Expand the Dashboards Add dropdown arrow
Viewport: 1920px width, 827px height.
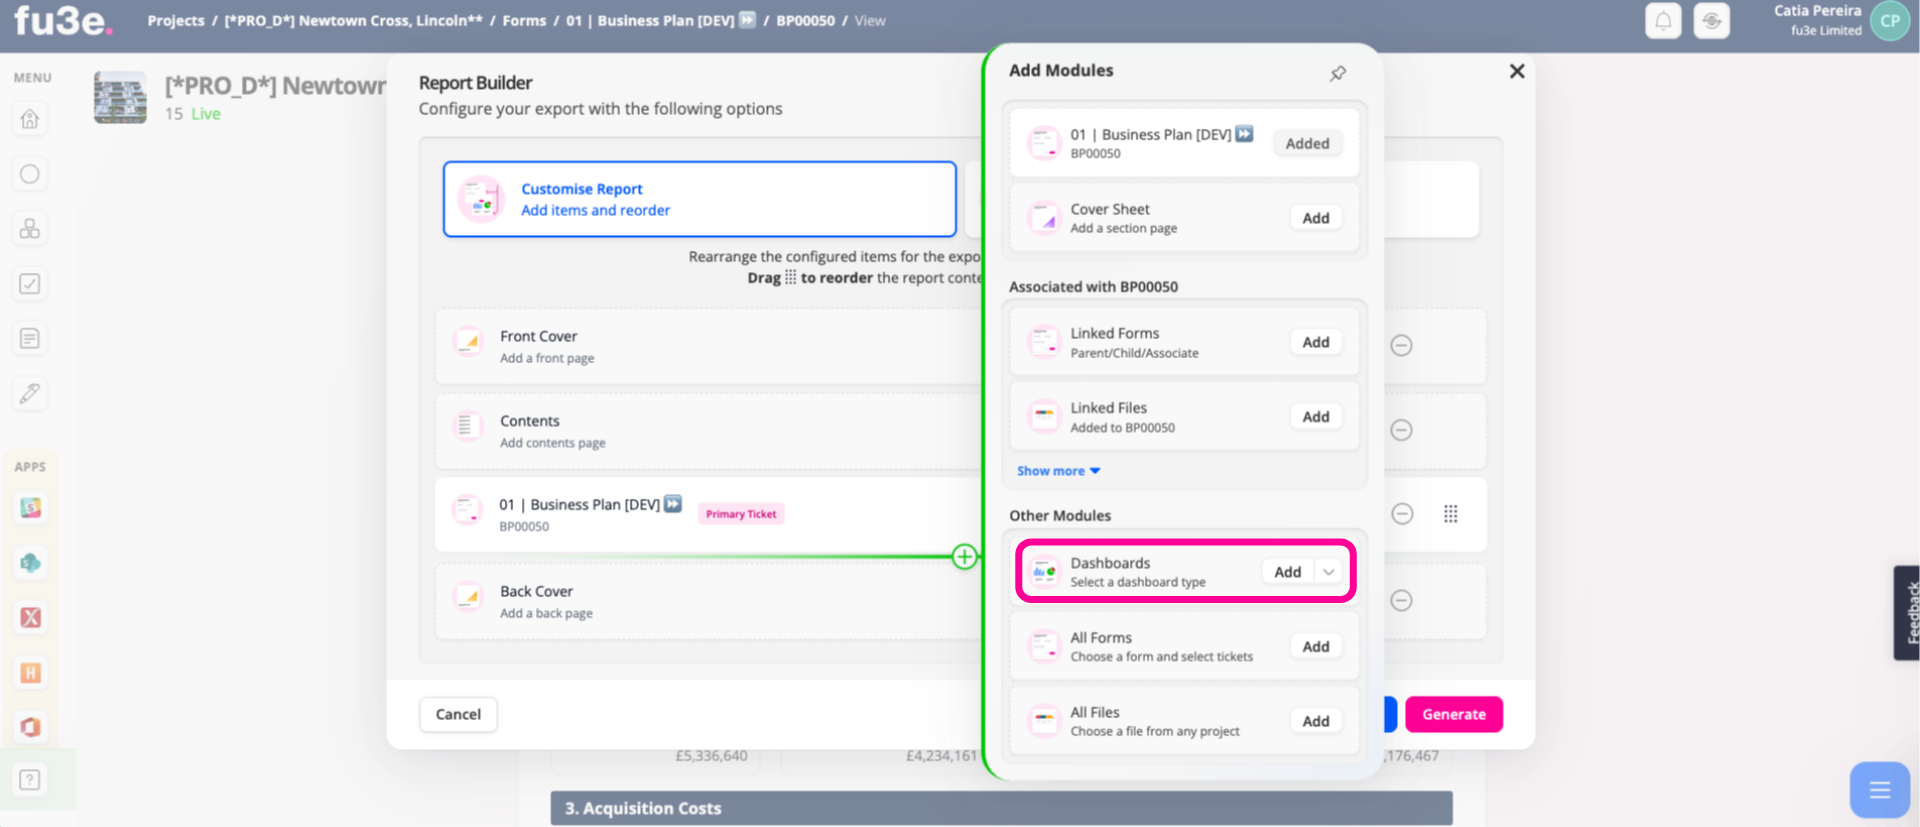pos(1328,572)
